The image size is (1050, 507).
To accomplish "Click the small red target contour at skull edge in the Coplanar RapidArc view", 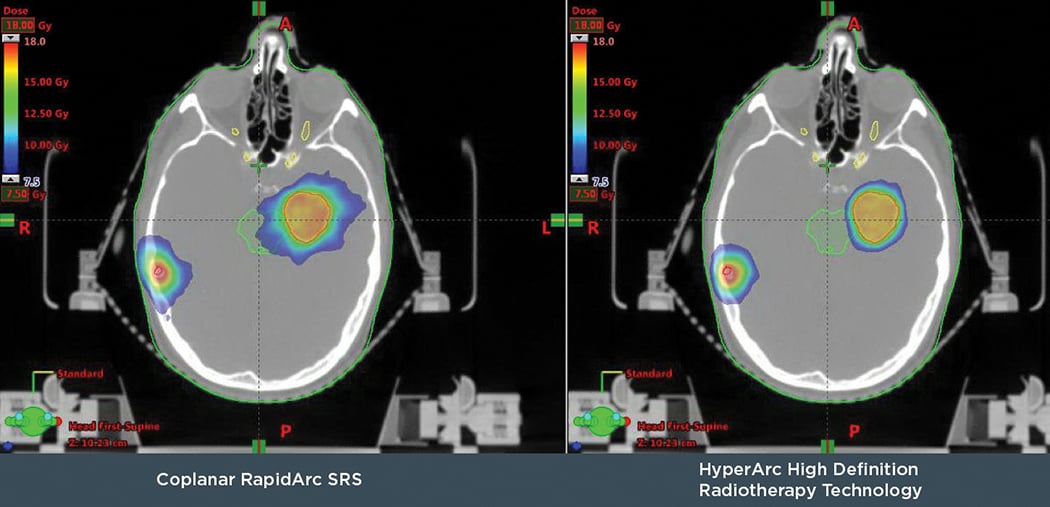I will coord(159,271).
